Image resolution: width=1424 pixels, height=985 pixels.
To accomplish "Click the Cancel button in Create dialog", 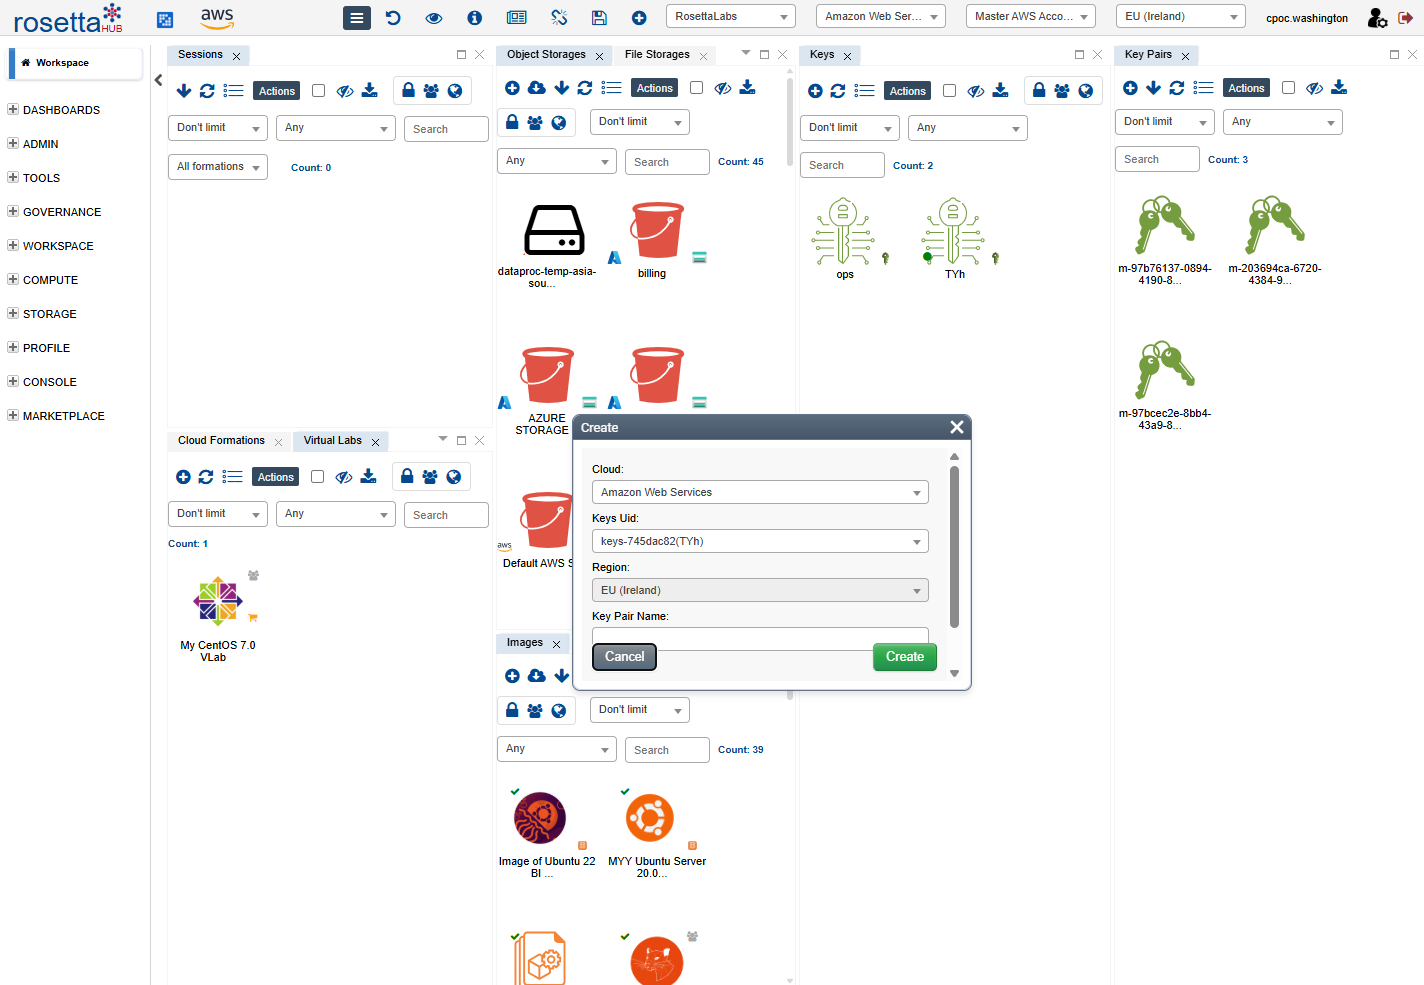I will [x=624, y=657].
